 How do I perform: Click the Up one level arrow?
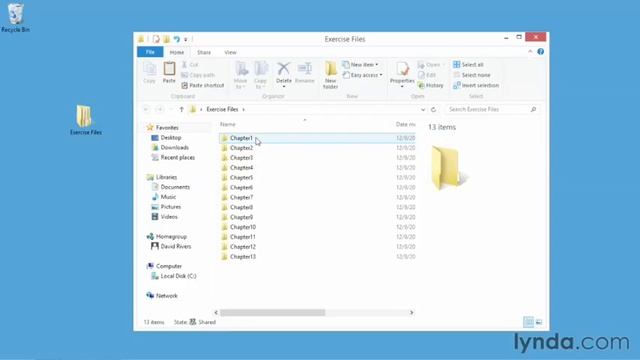182,109
